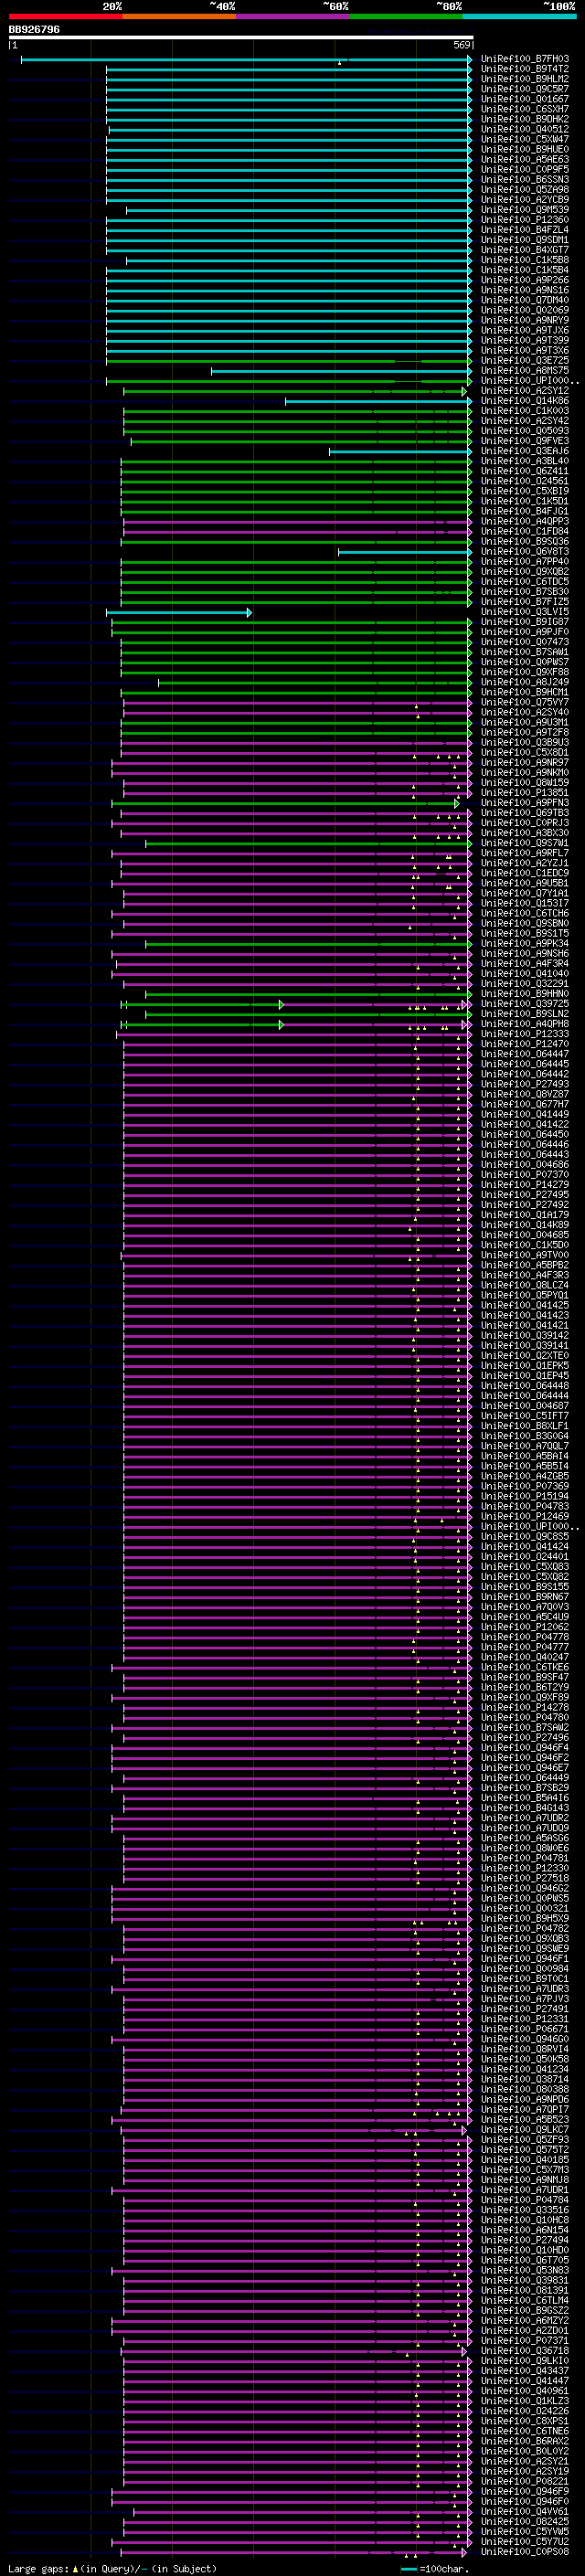Select the UniRef100_Q40185 hit label
585x2576 pixels.
click(x=525, y=2160)
